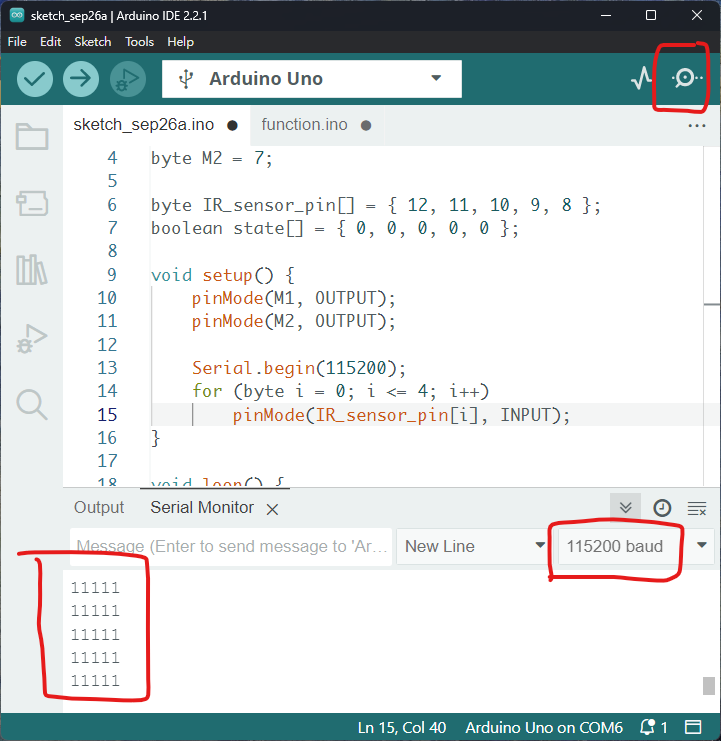Click the Verify sketch checkmark button

coord(35,79)
